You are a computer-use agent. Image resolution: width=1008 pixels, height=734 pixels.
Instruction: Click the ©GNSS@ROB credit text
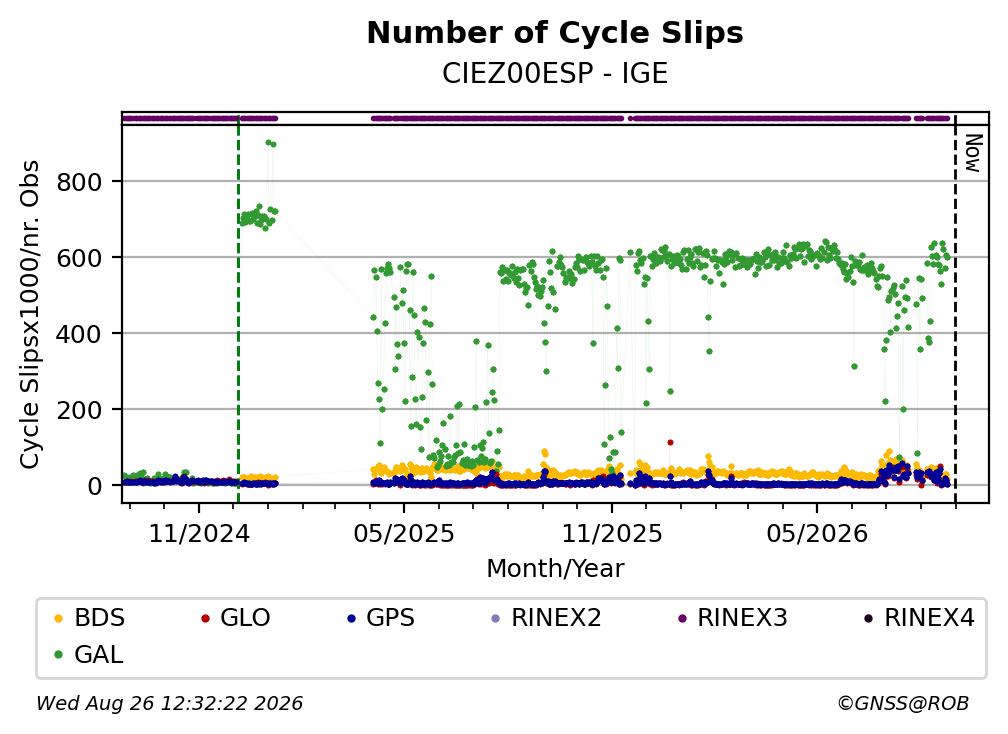pyautogui.click(x=903, y=704)
